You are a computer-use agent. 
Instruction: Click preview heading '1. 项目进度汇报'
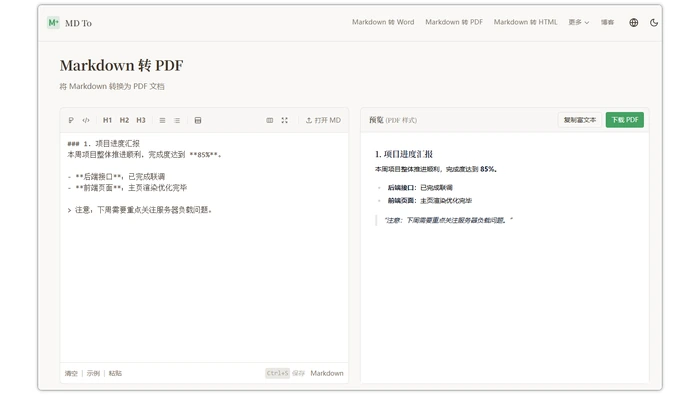[404, 154]
